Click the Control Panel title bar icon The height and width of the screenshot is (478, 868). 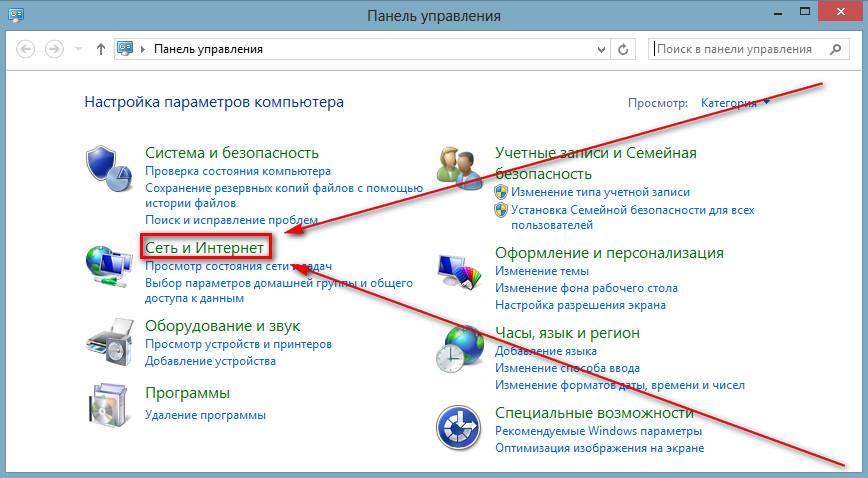tap(16, 14)
